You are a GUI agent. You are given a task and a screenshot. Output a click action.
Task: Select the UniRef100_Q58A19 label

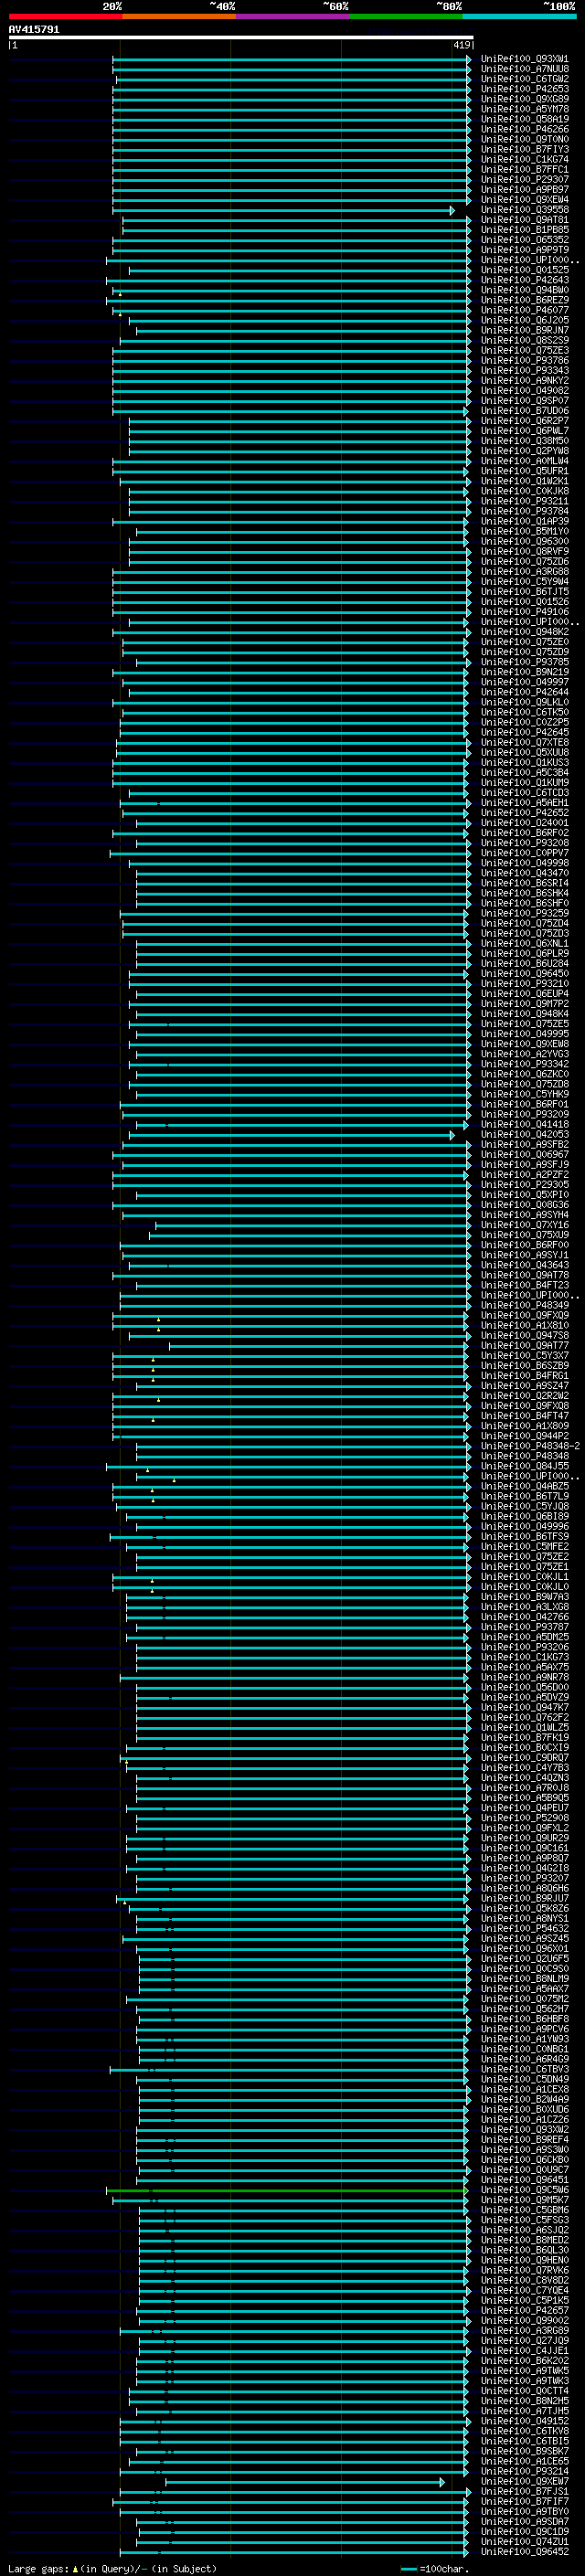point(524,119)
